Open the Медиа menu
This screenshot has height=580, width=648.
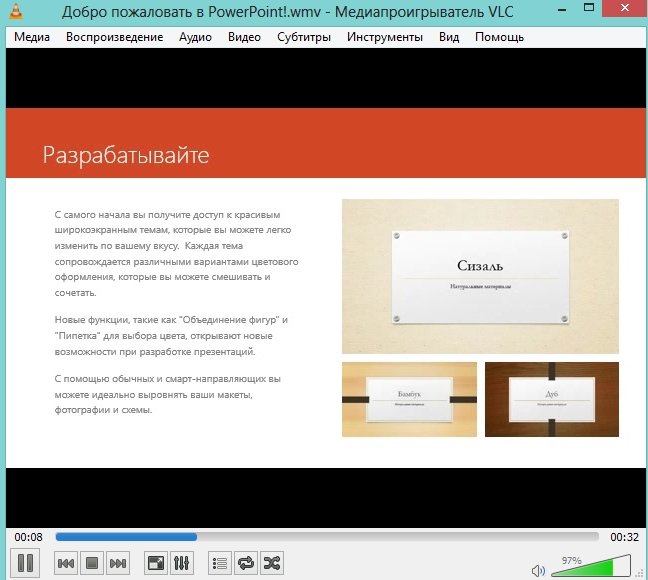[x=32, y=37]
